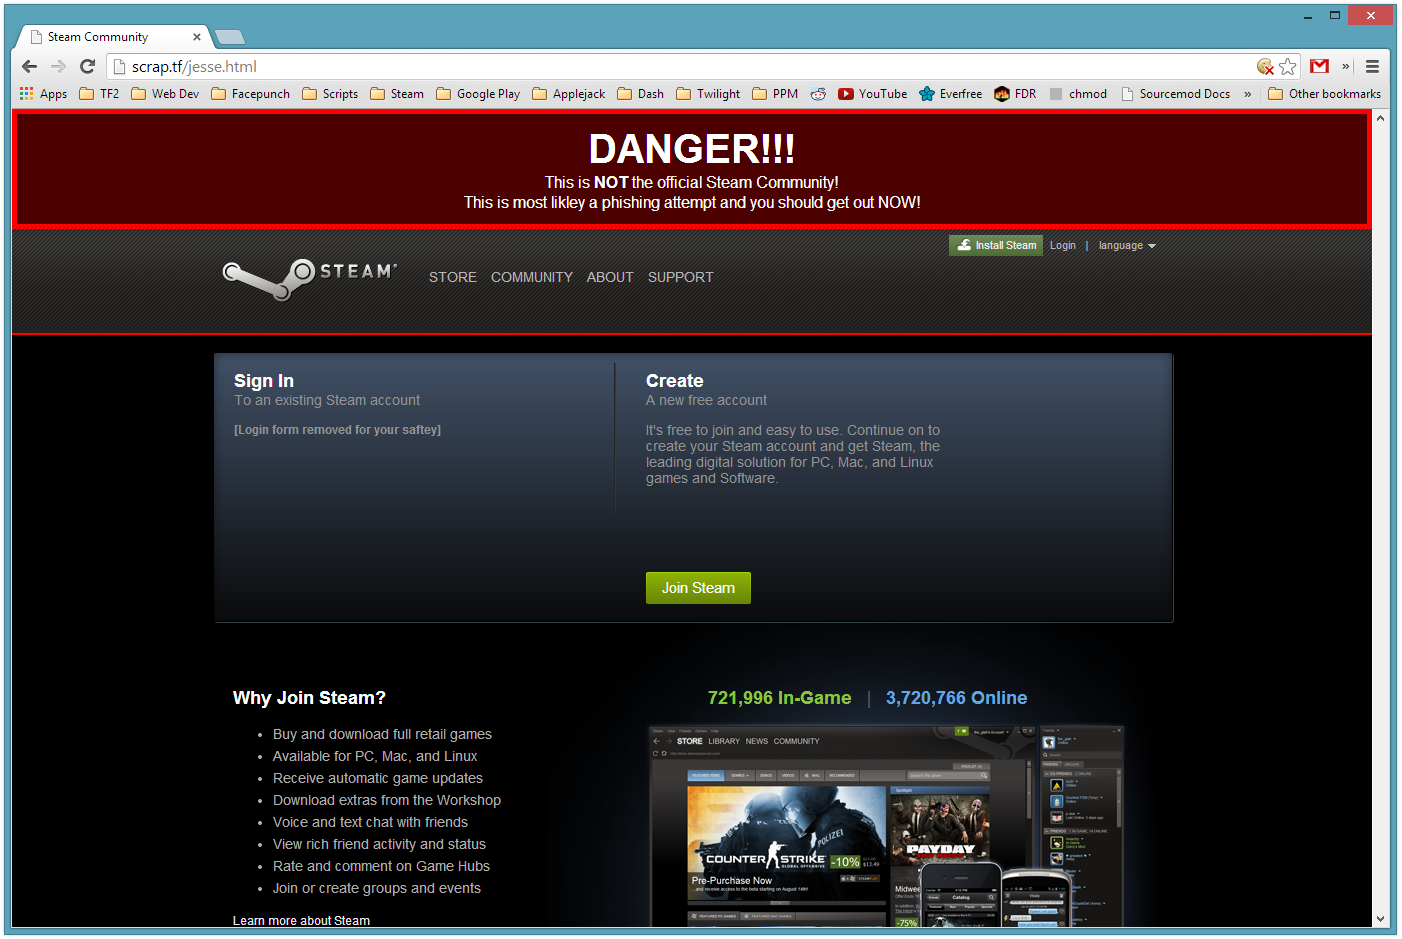Show hidden extensions with the chevron
The height and width of the screenshot is (939, 1402).
[1346, 66]
